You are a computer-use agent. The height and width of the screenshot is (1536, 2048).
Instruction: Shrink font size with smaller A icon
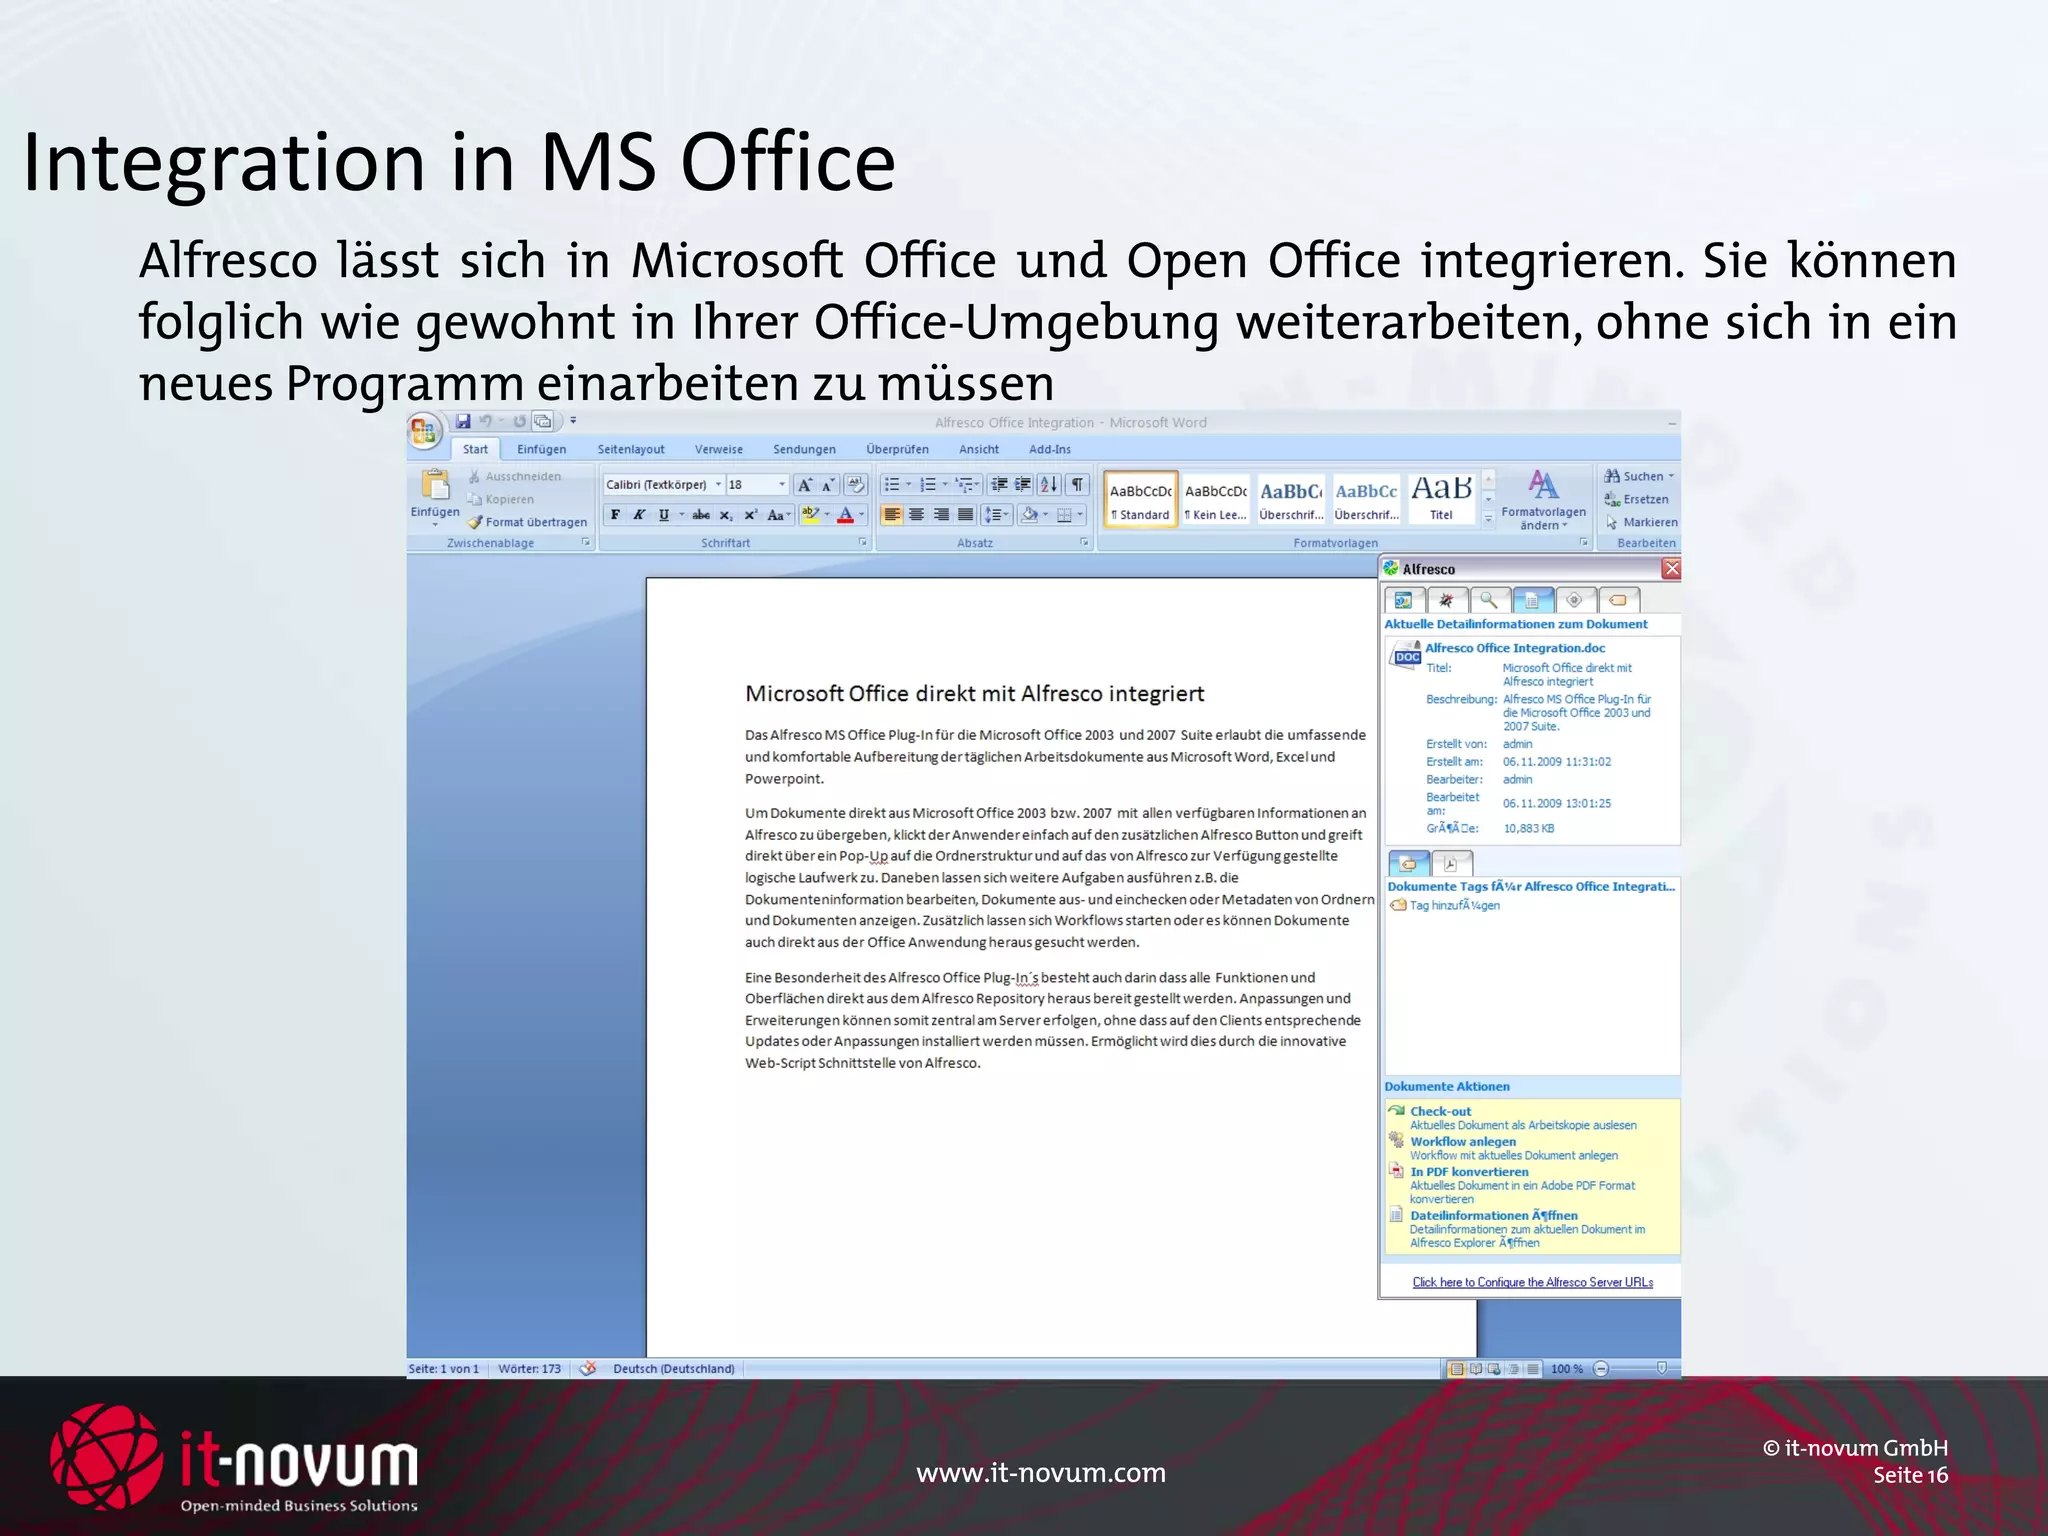(x=828, y=485)
